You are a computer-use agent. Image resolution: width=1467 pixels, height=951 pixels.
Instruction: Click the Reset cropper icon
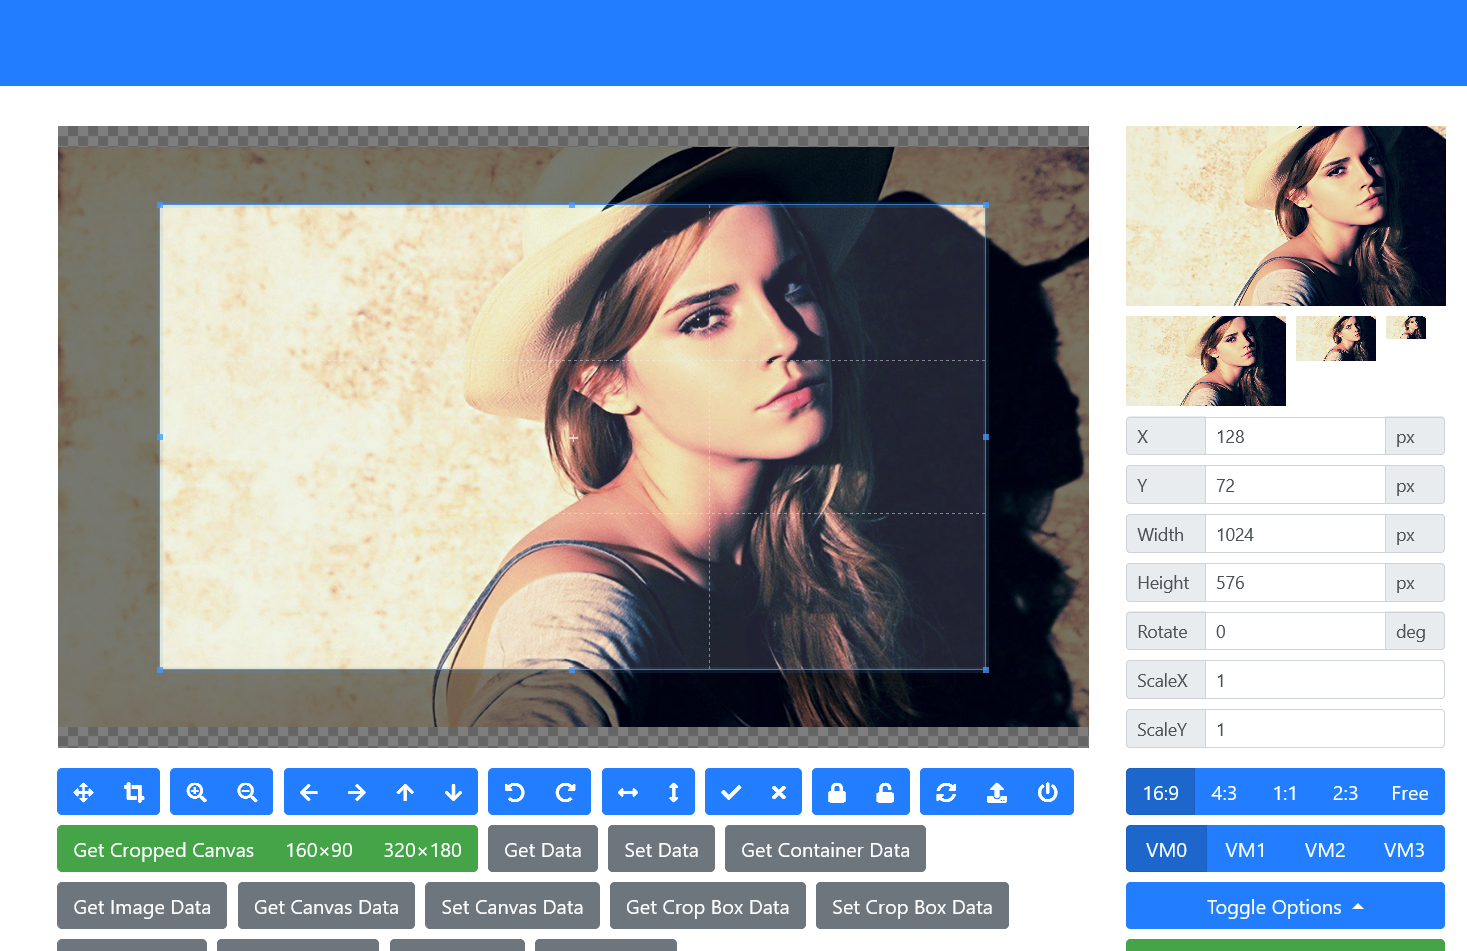tap(947, 791)
